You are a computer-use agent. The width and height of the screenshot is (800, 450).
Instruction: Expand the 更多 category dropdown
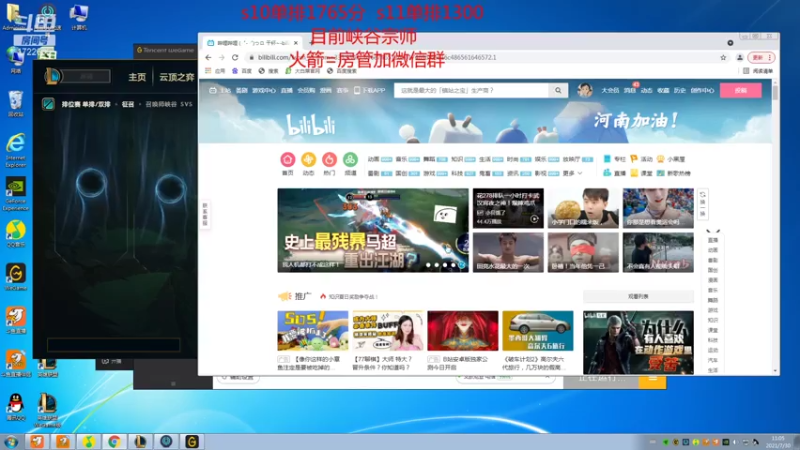572,173
